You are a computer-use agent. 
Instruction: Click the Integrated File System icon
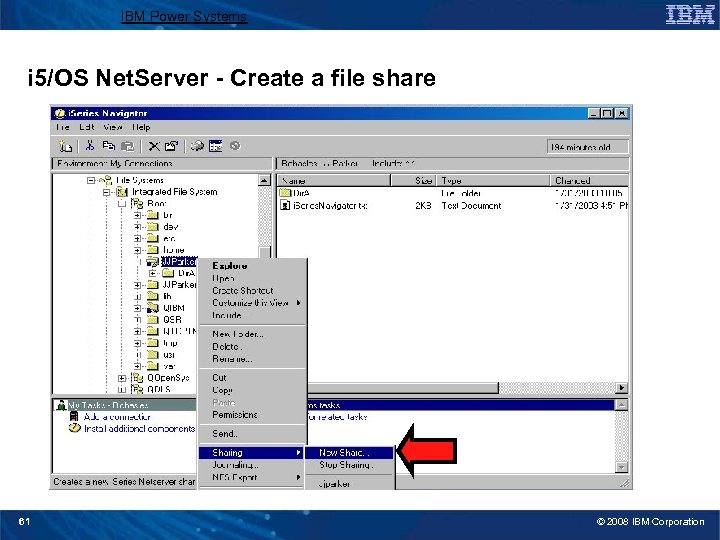pos(122,192)
